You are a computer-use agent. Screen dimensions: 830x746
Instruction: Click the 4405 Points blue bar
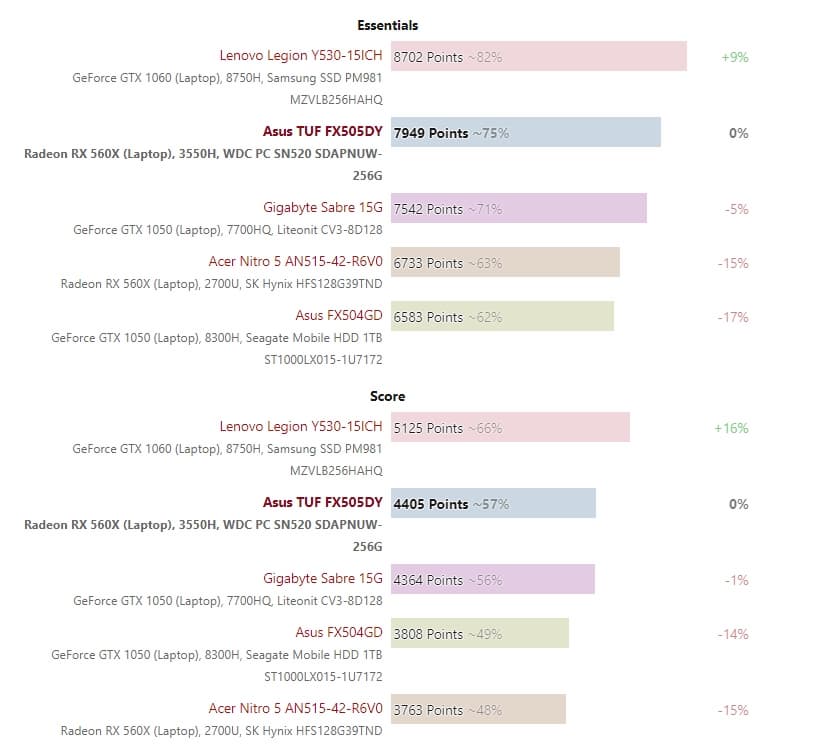[493, 504]
